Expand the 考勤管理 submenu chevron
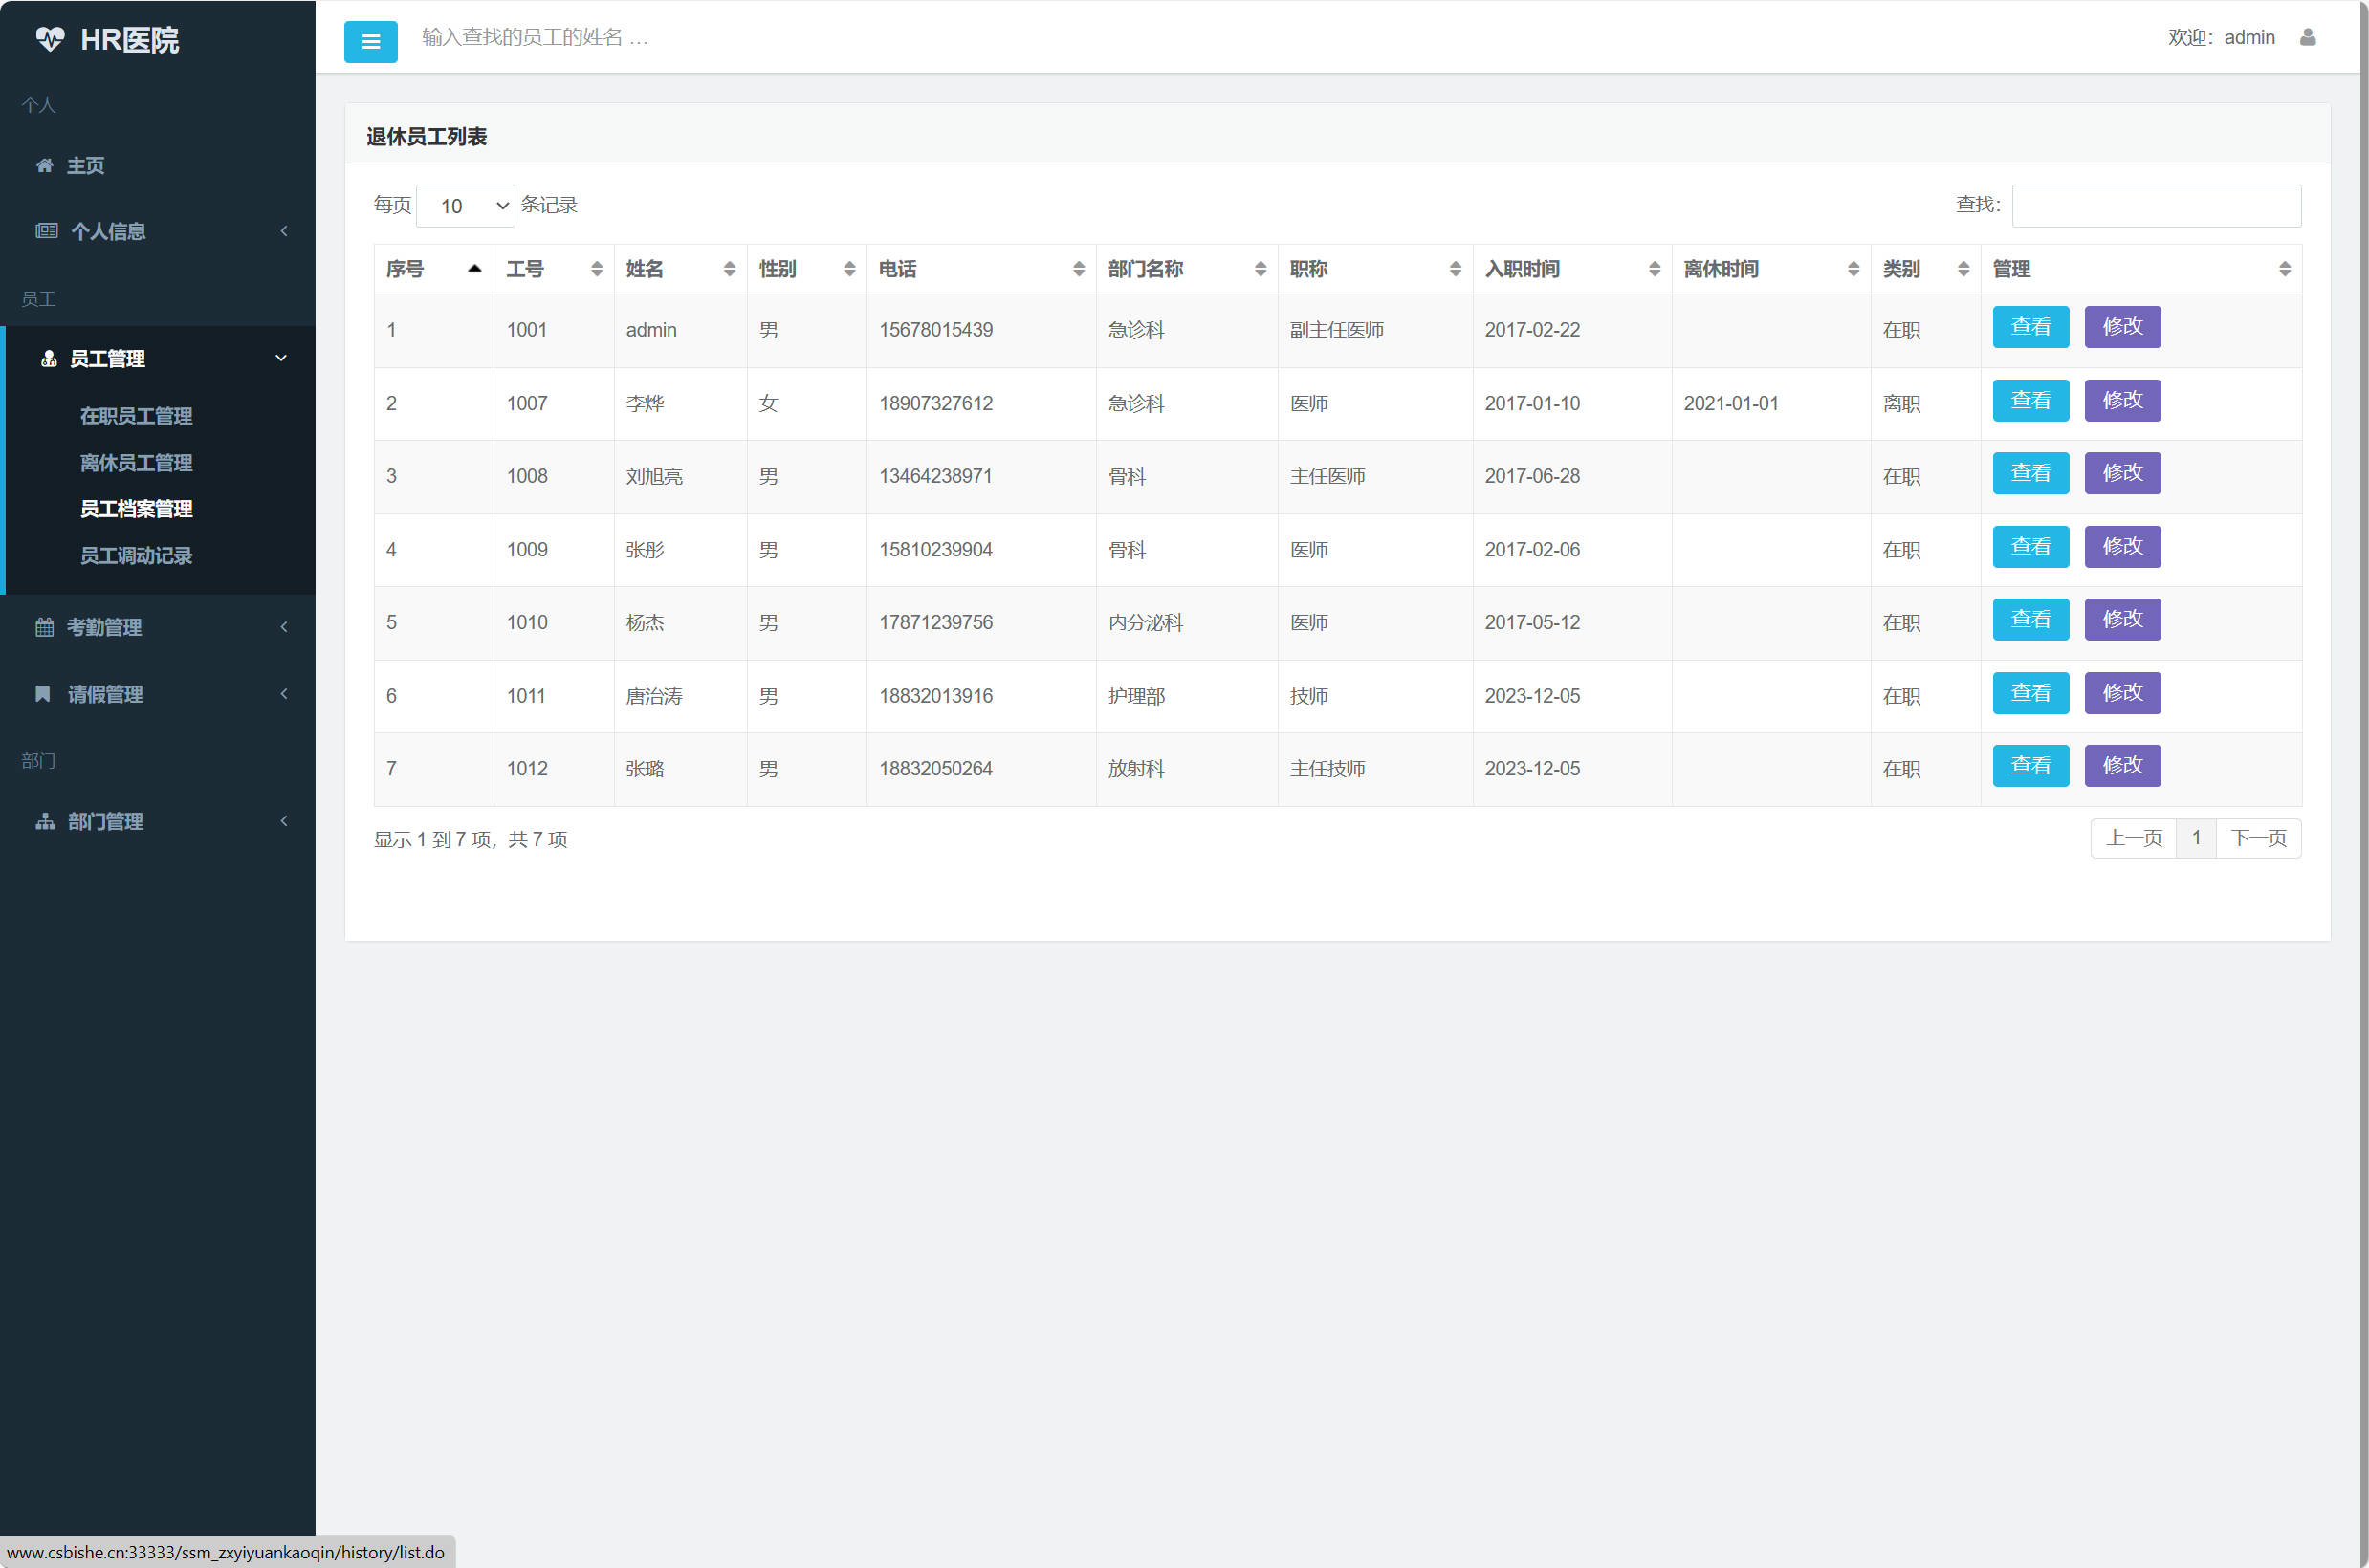 pos(284,627)
